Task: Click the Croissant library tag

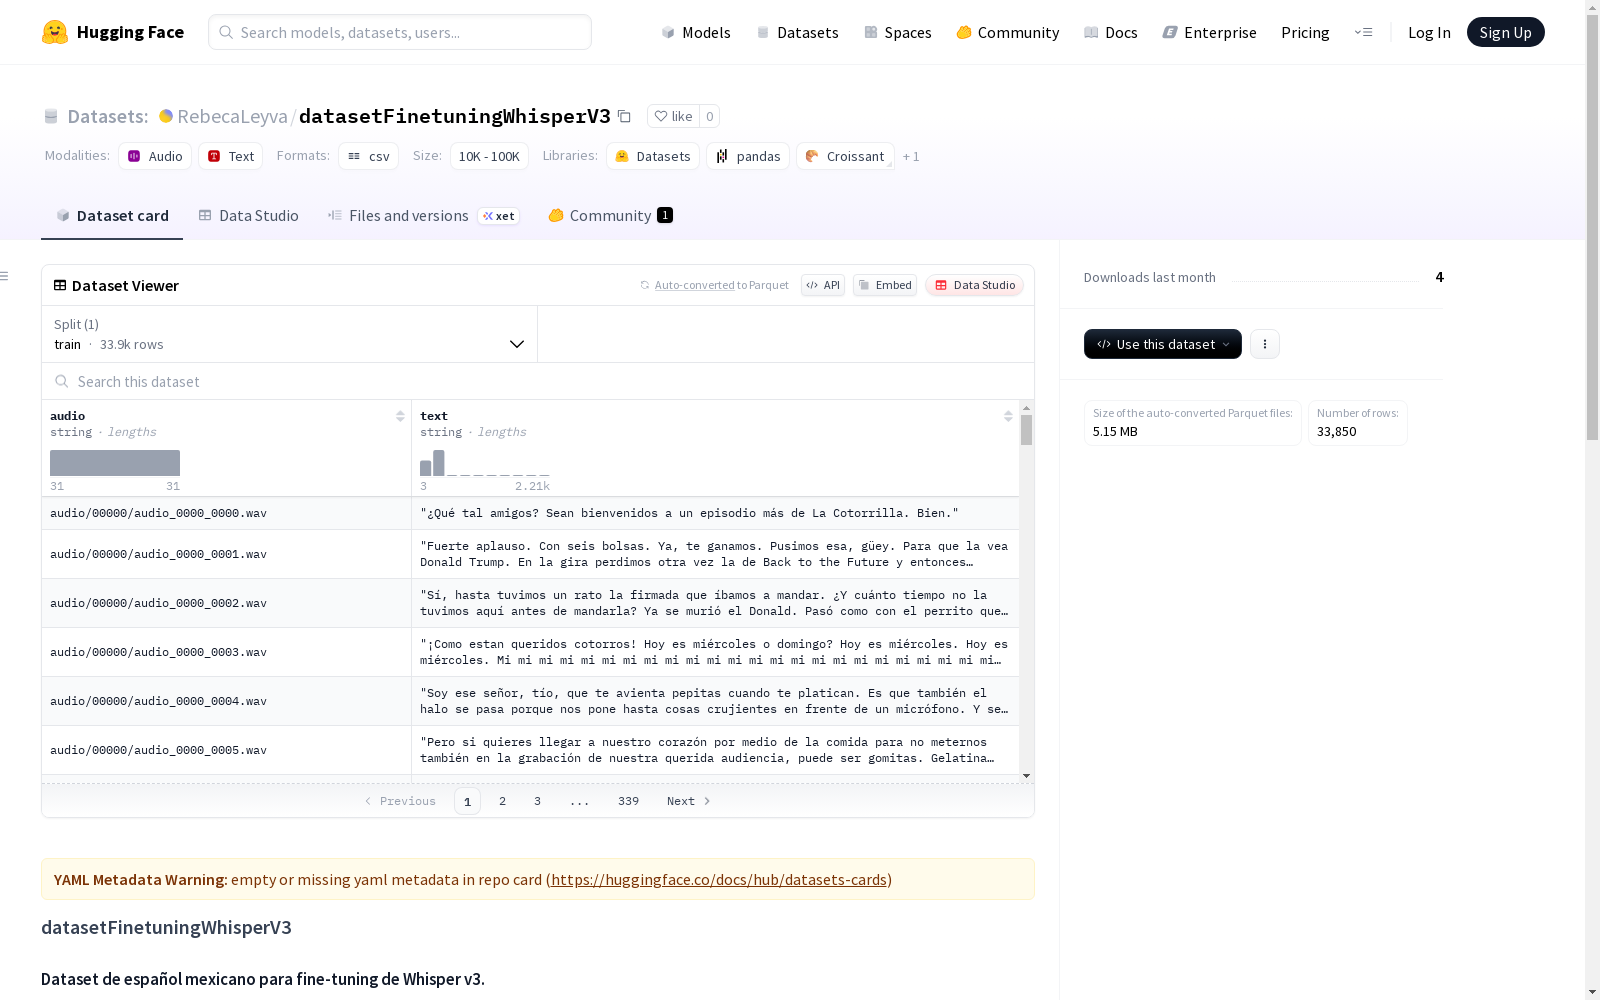Action: coord(845,156)
